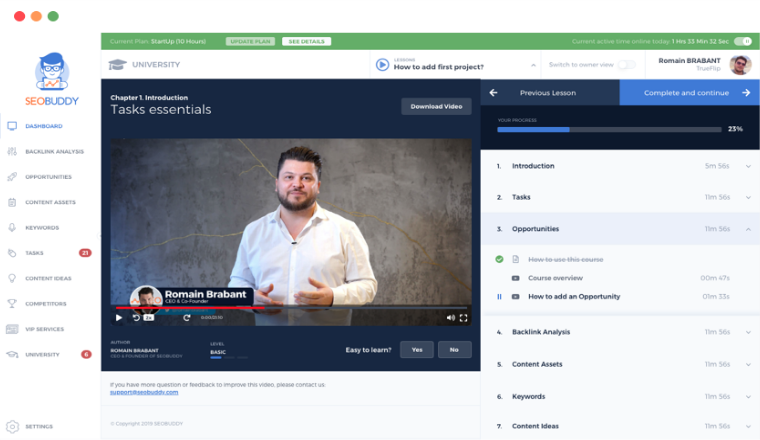Click the Download Video button
This screenshot has height=440, width=760.
point(436,107)
